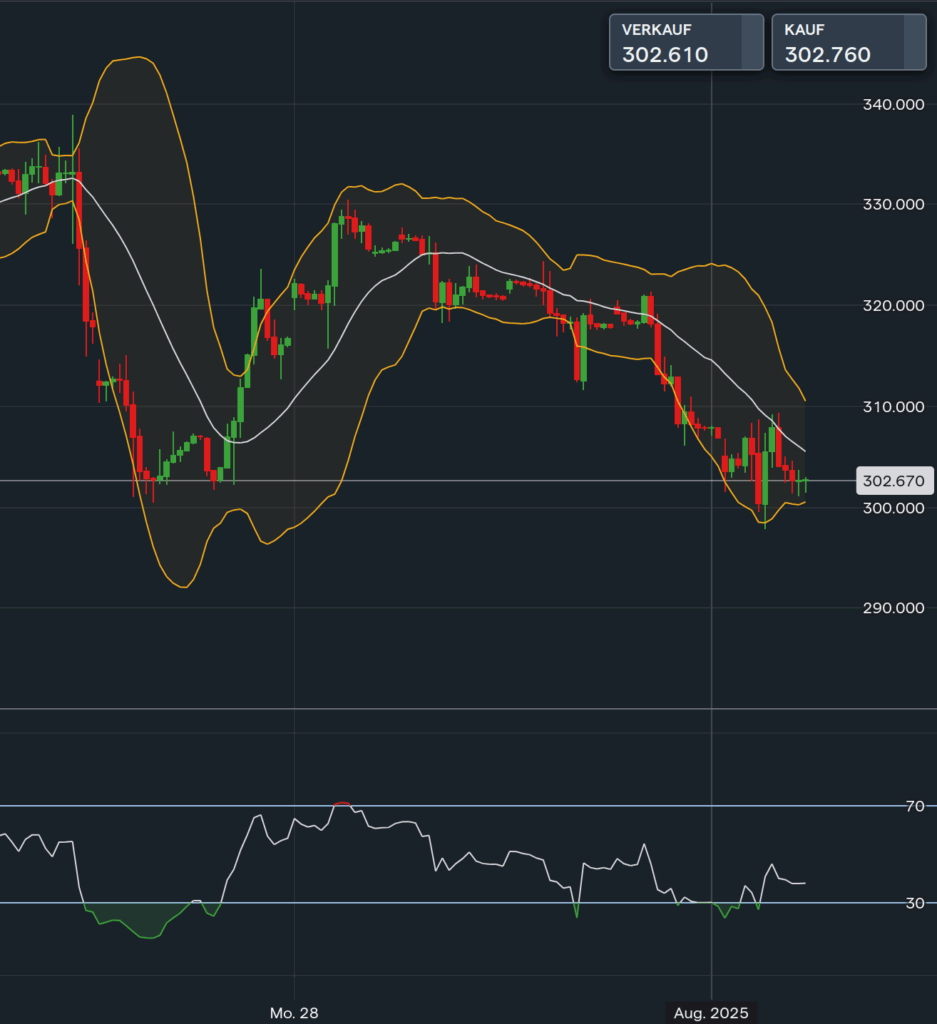937x1024 pixels.
Task: Click the horizontal current price line
Action: click(x=500, y=481)
